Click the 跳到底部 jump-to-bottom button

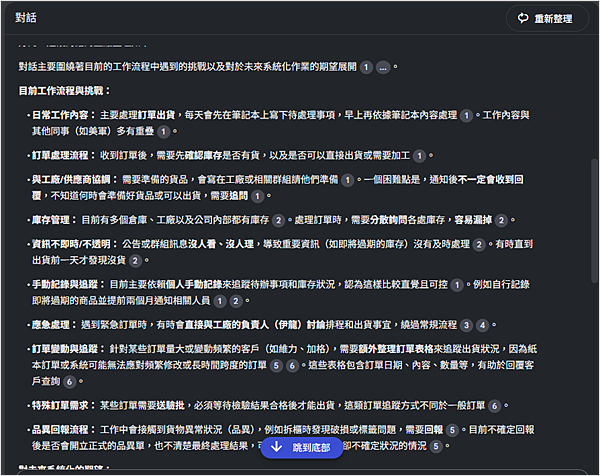(x=302, y=447)
